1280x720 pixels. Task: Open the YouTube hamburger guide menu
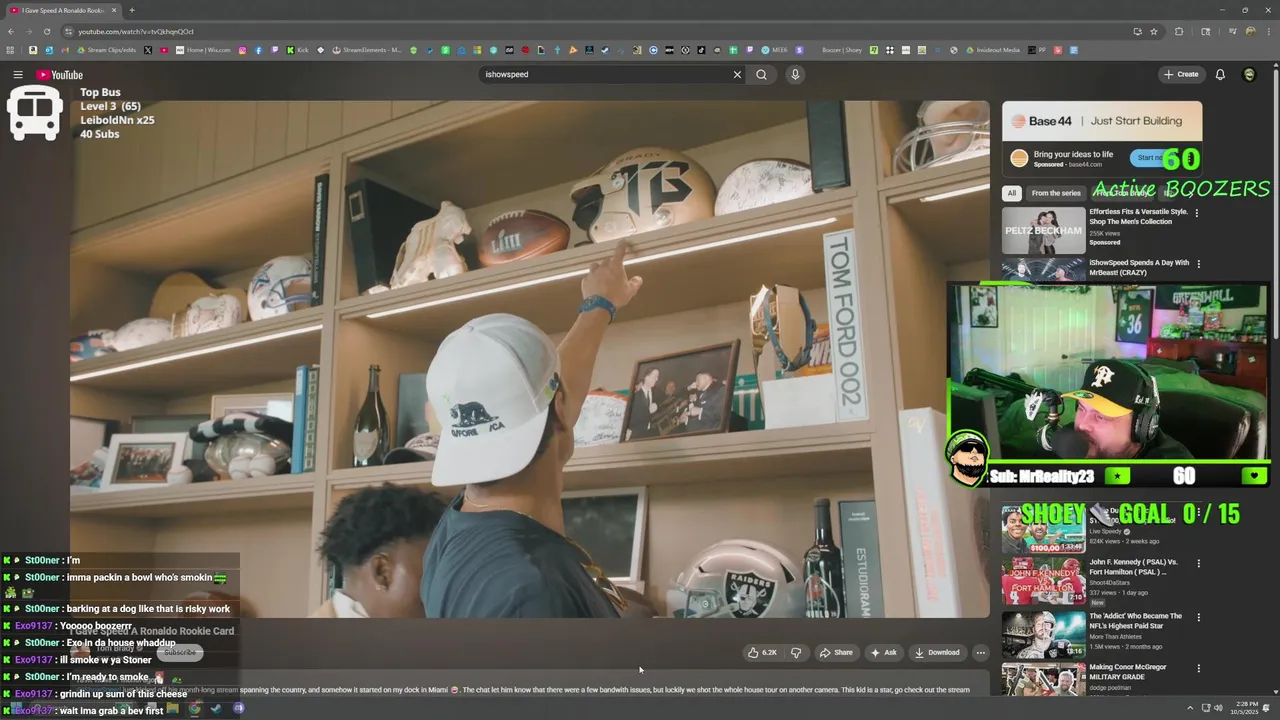17,75
